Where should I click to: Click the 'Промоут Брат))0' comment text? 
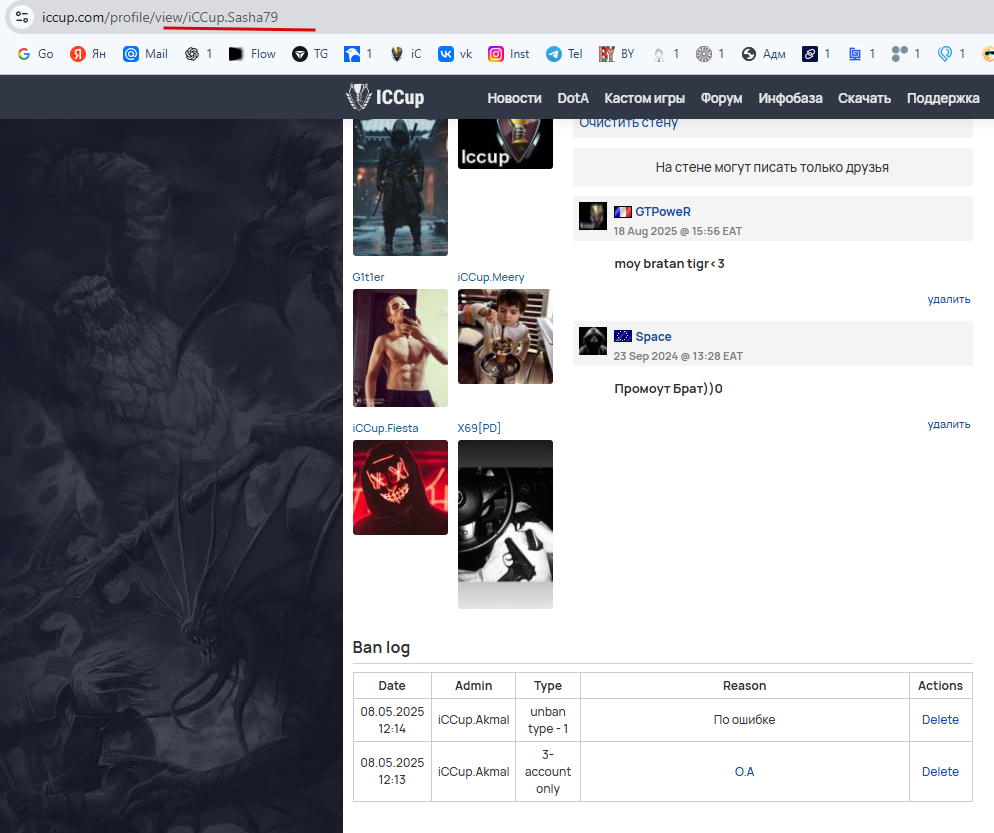tap(668, 389)
